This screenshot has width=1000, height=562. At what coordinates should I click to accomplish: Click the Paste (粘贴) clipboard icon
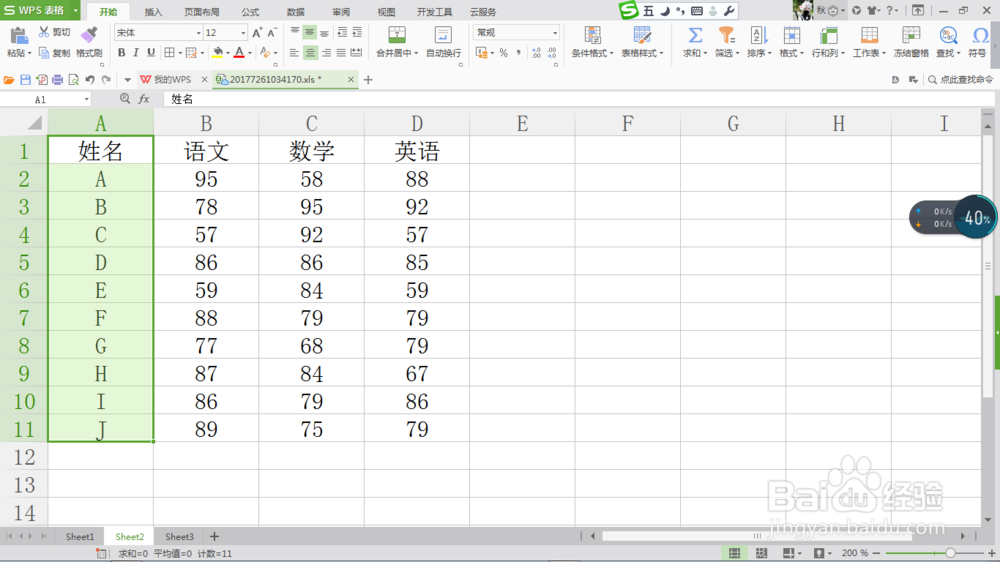(x=18, y=36)
